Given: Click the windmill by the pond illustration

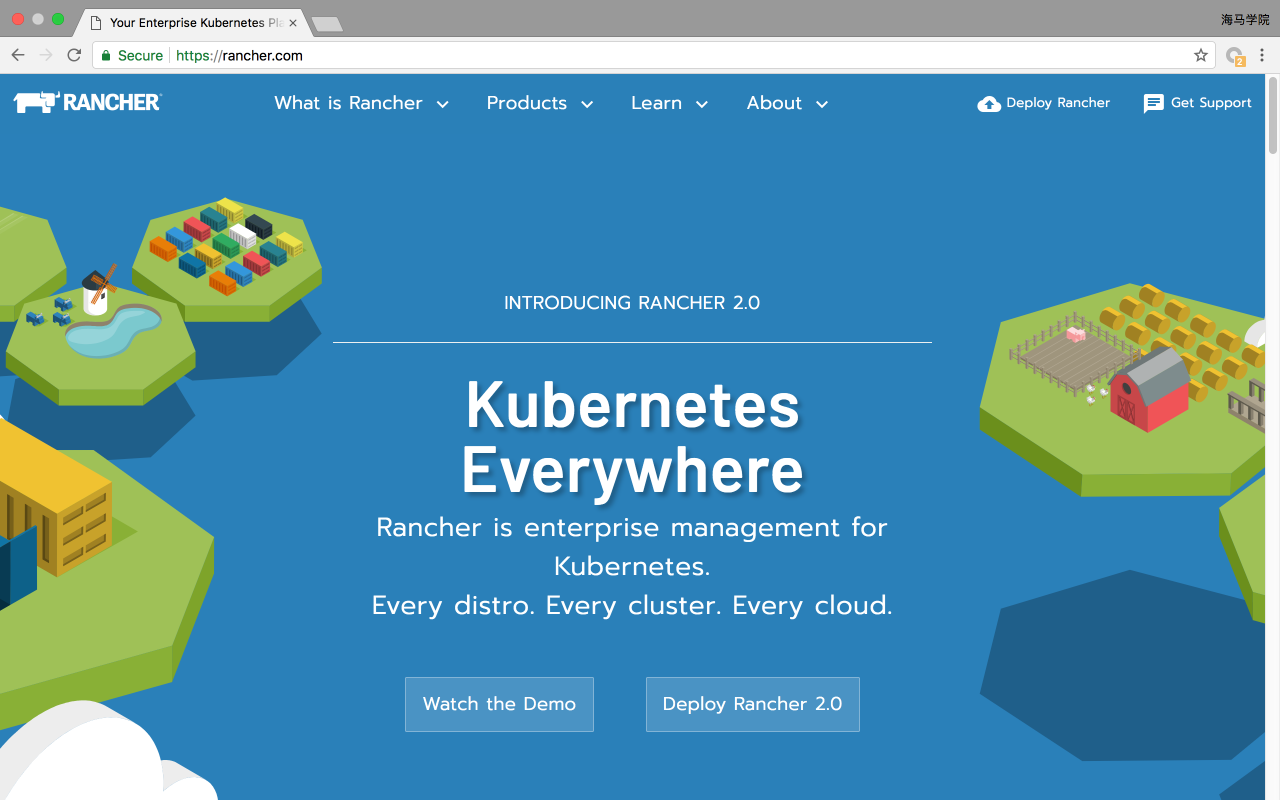Looking at the screenshot, I should tap(98, 290).
